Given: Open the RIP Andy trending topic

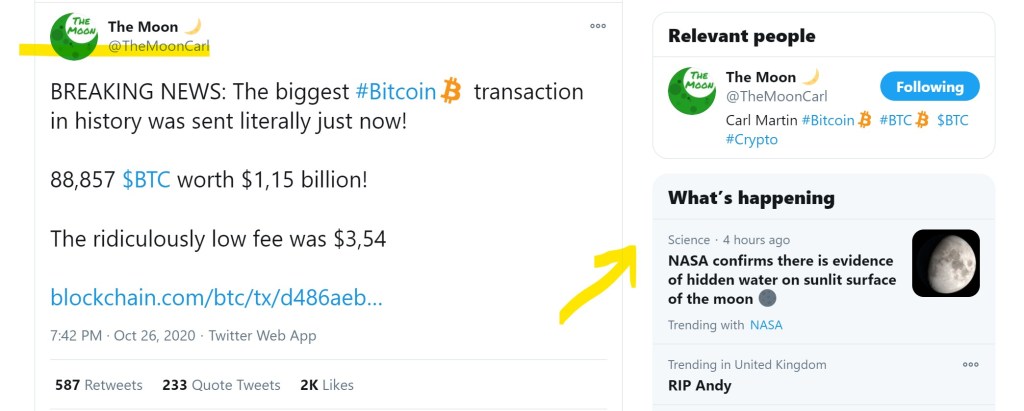Looking at the screenshot, I should point(700,385).
